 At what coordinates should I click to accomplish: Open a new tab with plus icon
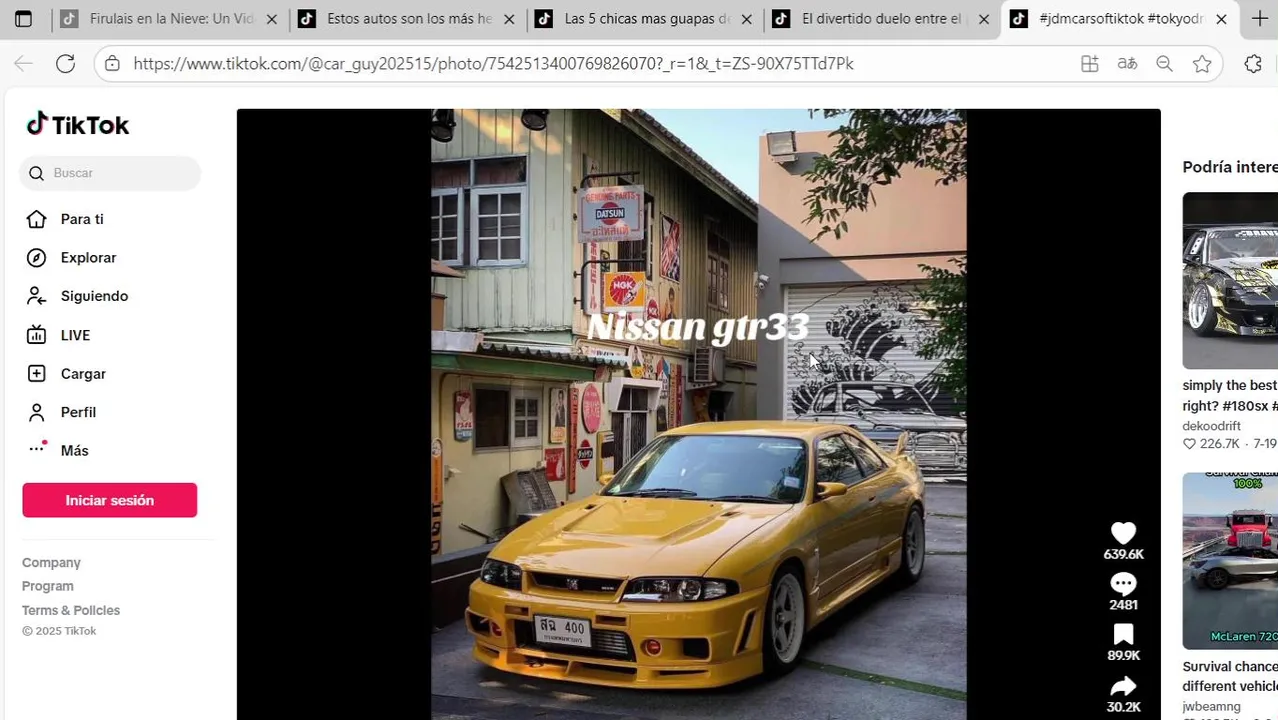[1259, 19]
